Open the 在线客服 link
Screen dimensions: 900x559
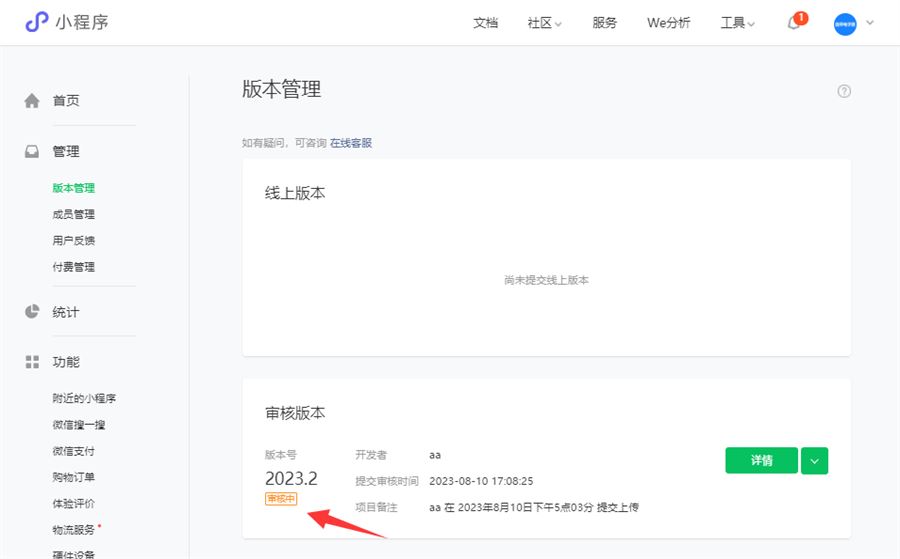pyautogui.click(x=351, y=143)
